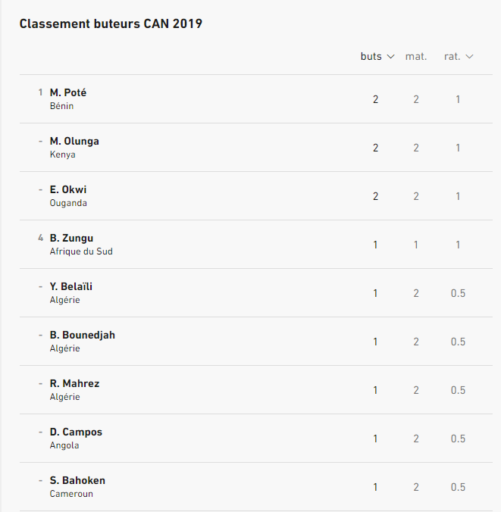501x512 pixels.
Task: Click the rat. column label
Action: pos(452,57)
